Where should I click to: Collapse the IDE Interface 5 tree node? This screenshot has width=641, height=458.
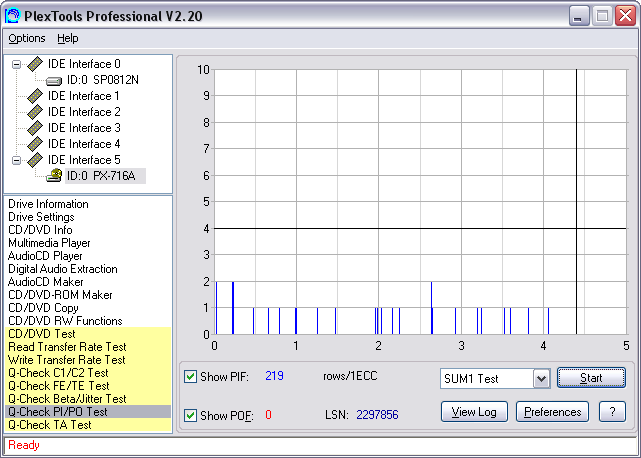pyautogui.click(x=16, y=160)
